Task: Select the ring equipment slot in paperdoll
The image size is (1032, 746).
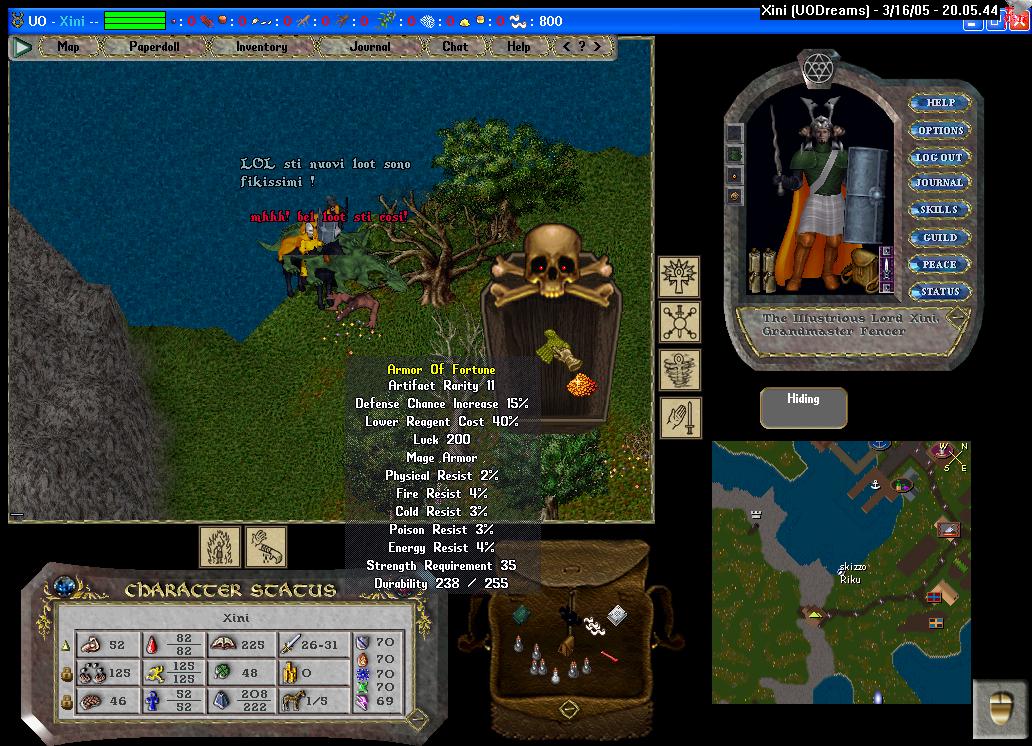Action: click(x=735, y=176)
